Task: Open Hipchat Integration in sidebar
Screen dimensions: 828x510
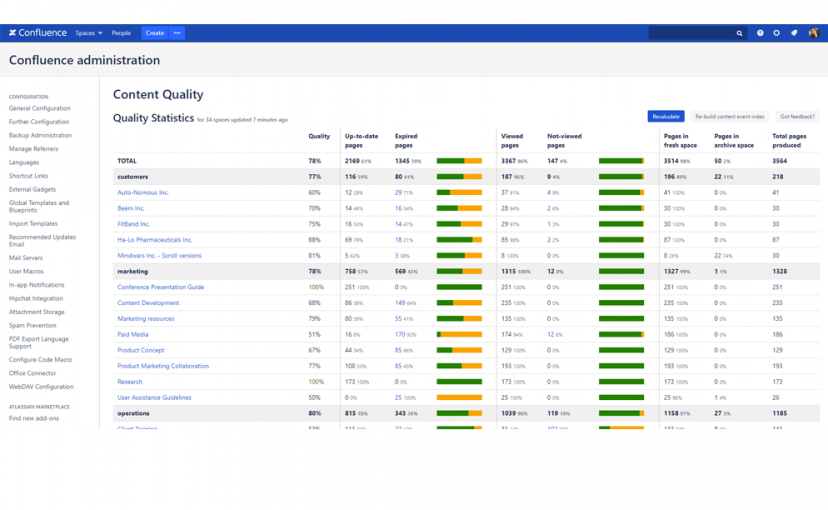Action: [x=36, y=299]
